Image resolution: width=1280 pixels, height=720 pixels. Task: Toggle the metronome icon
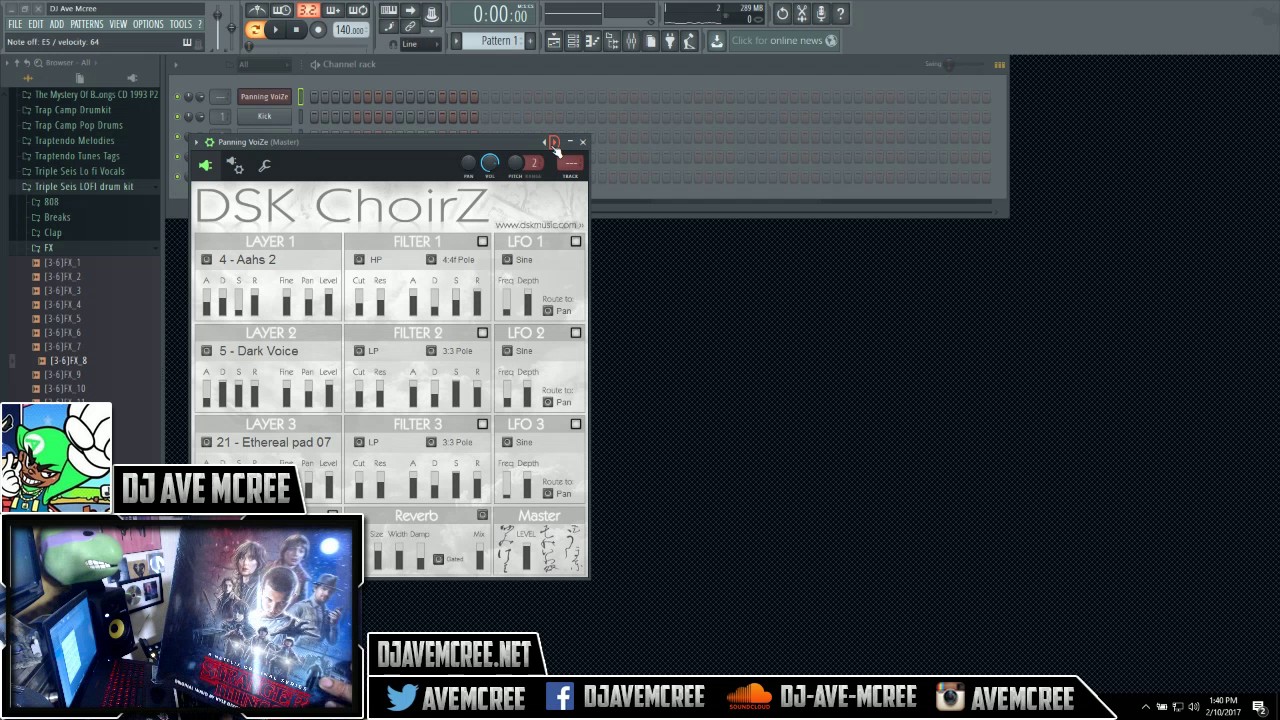click(x=257, y=11)
